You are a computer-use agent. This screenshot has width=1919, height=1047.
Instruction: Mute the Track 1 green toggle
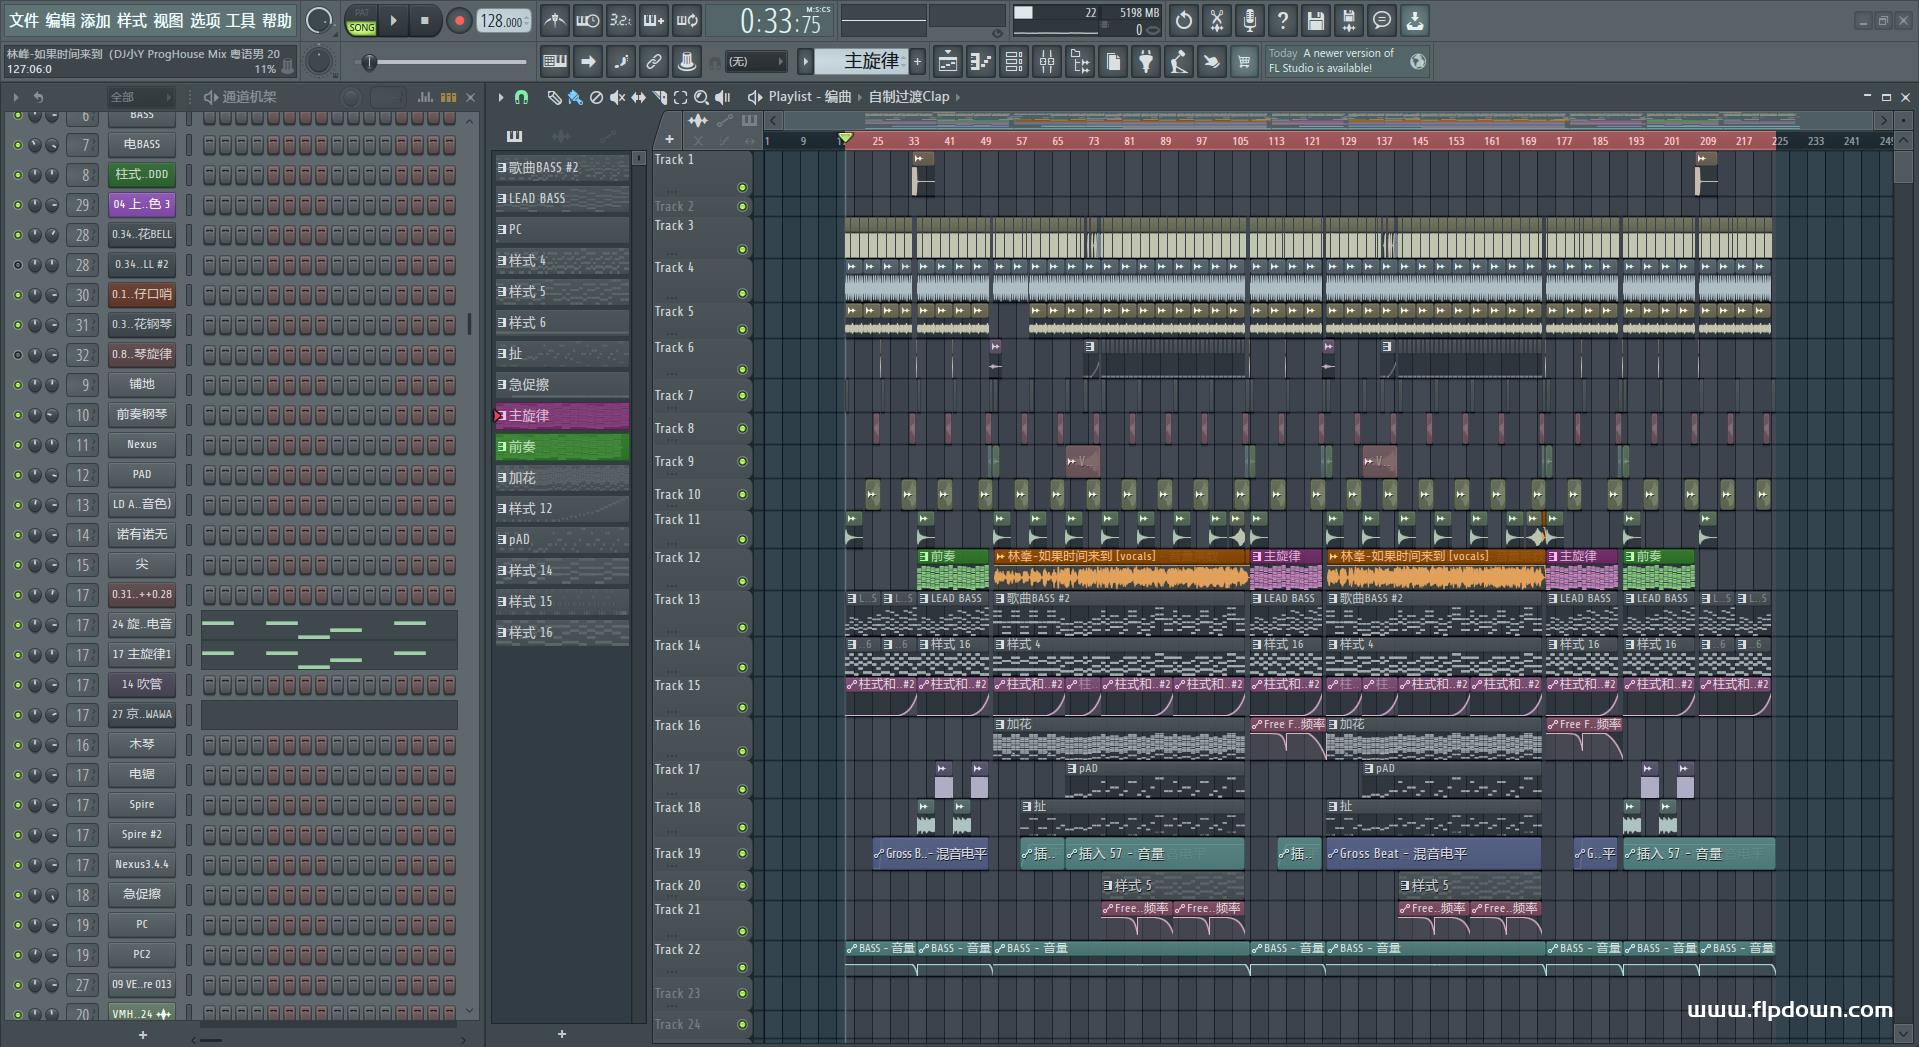click(742, 187)
